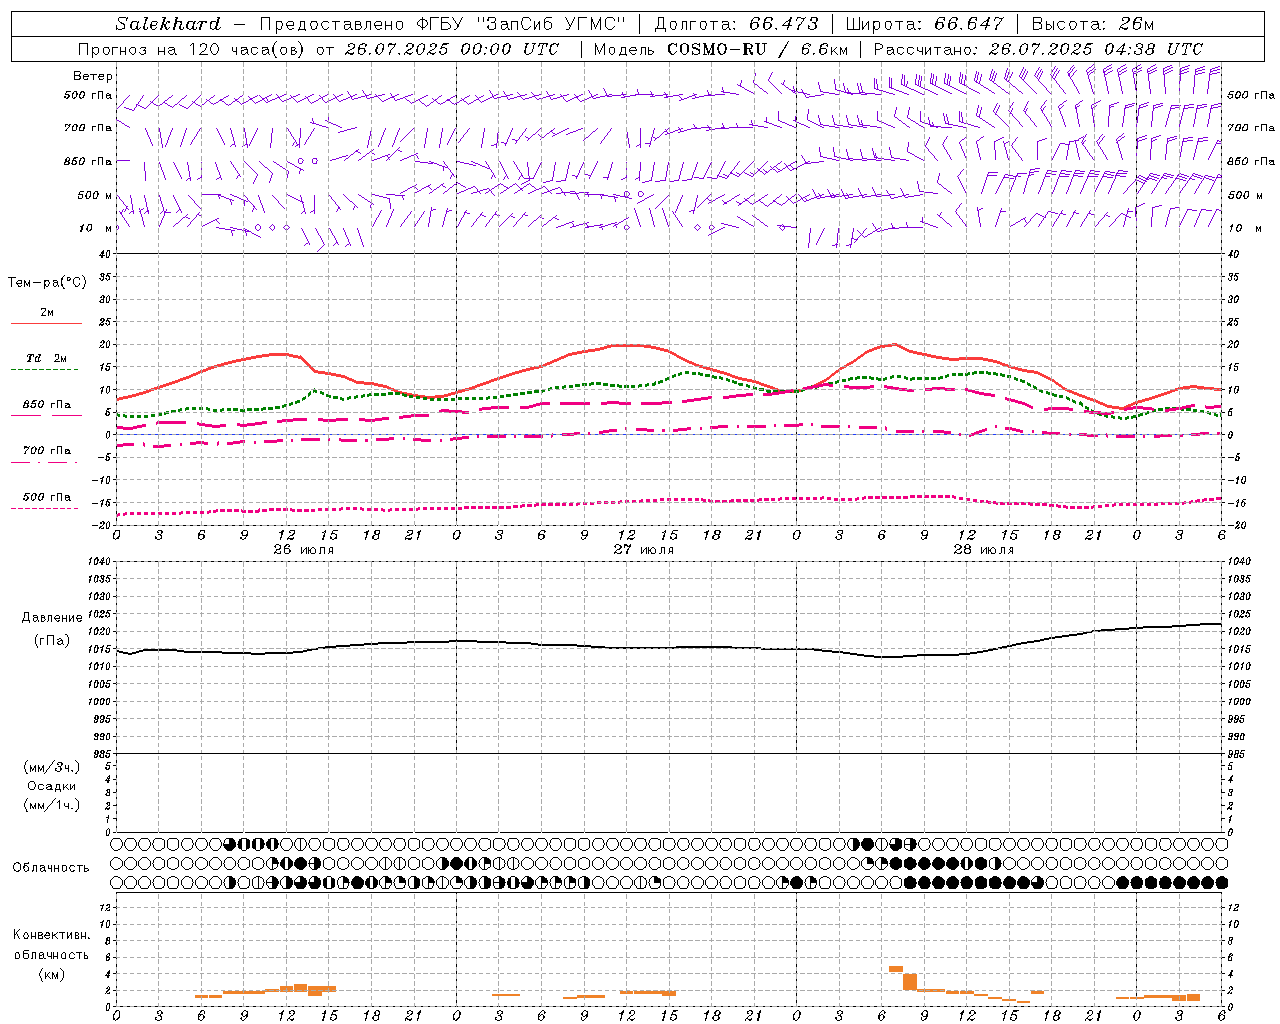Screen dimensions: 1280x1024
Task: Click '850 гПа' entry in temperature legend
Action: (x=47, y=405)
